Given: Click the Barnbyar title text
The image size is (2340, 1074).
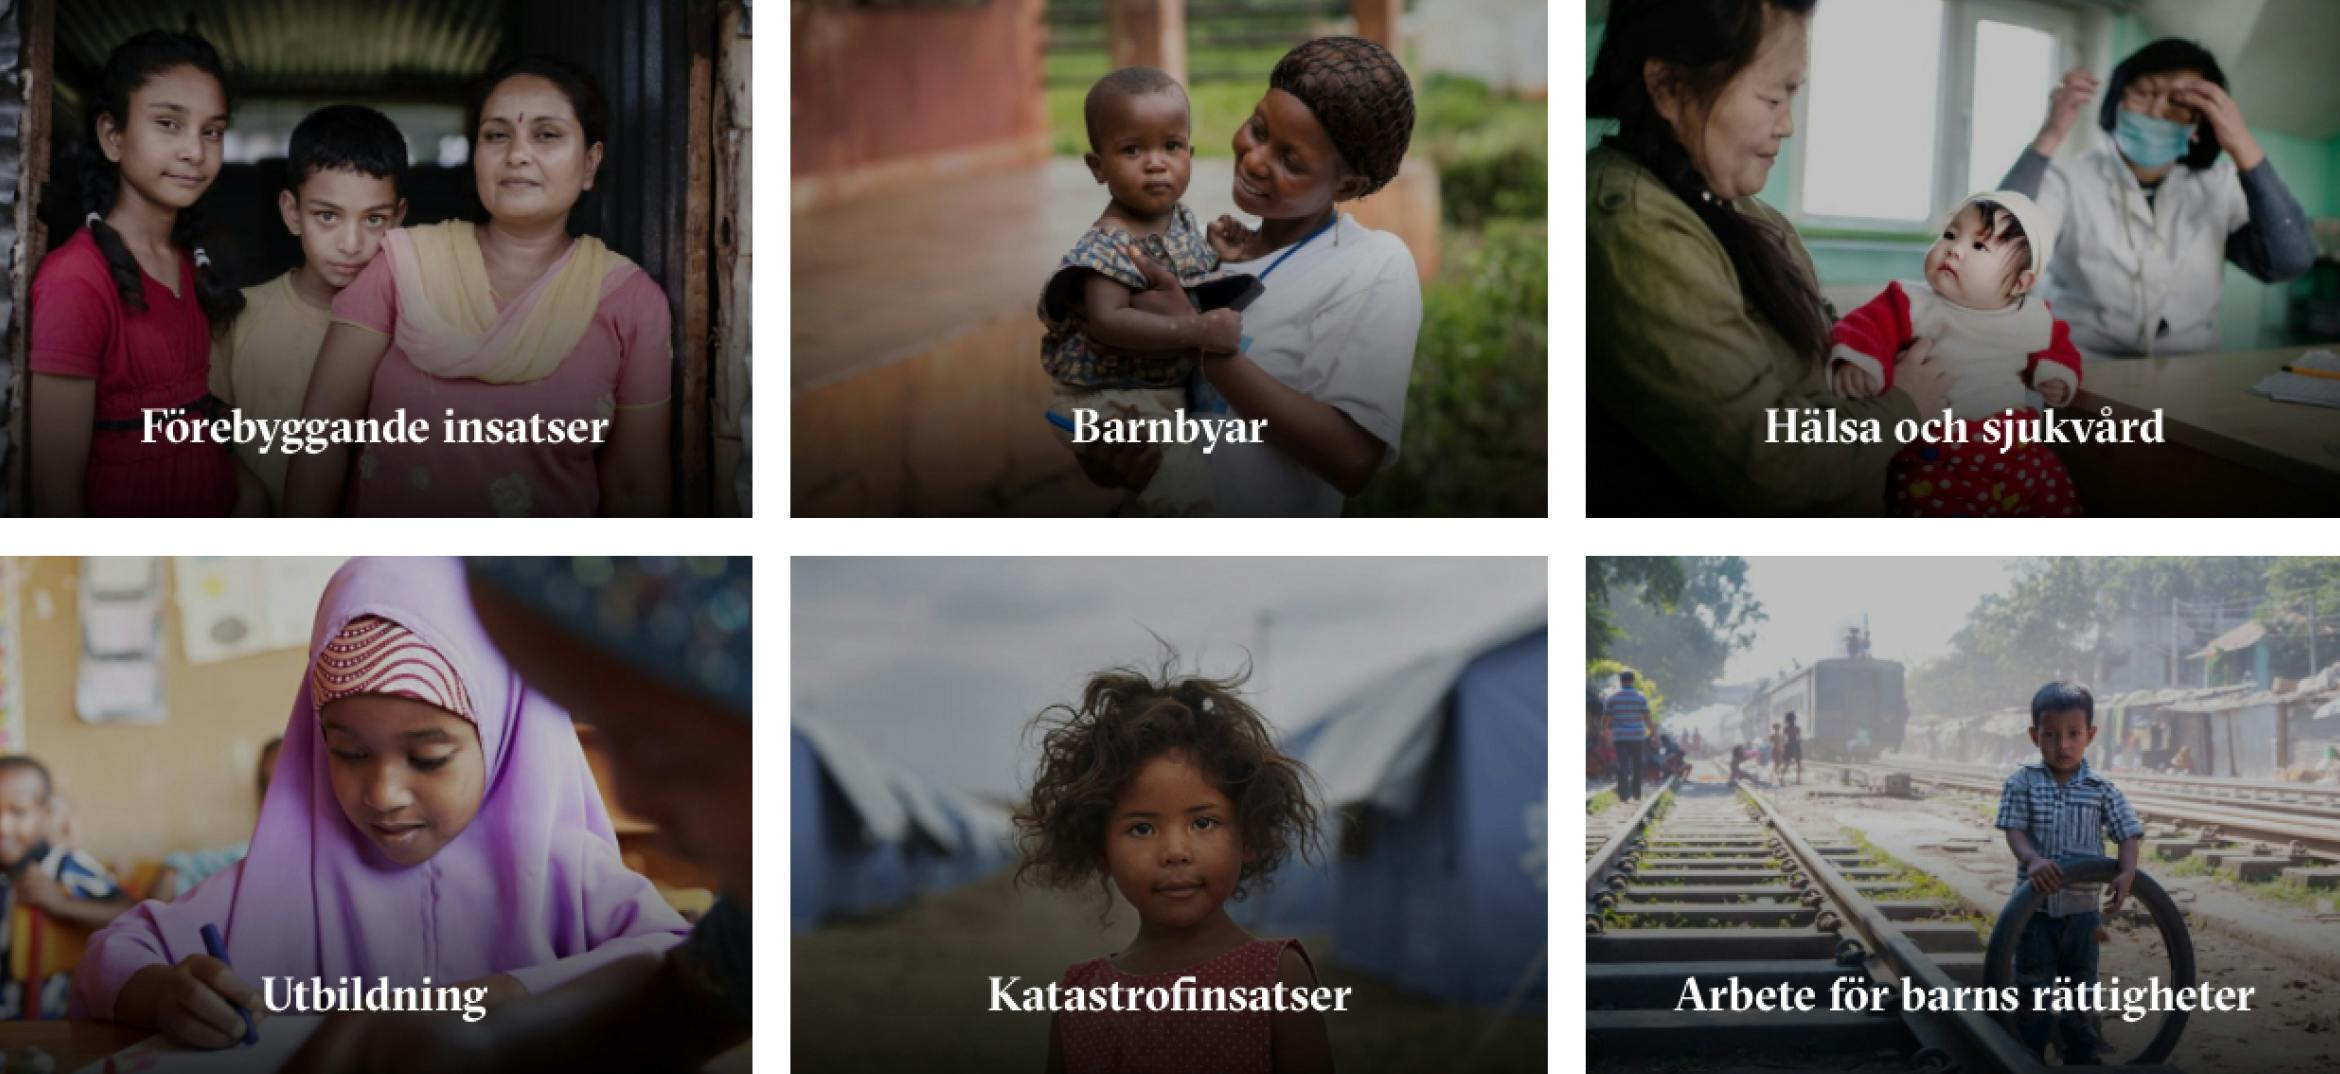Looking at the screenshot, I should click(1169, 428).
